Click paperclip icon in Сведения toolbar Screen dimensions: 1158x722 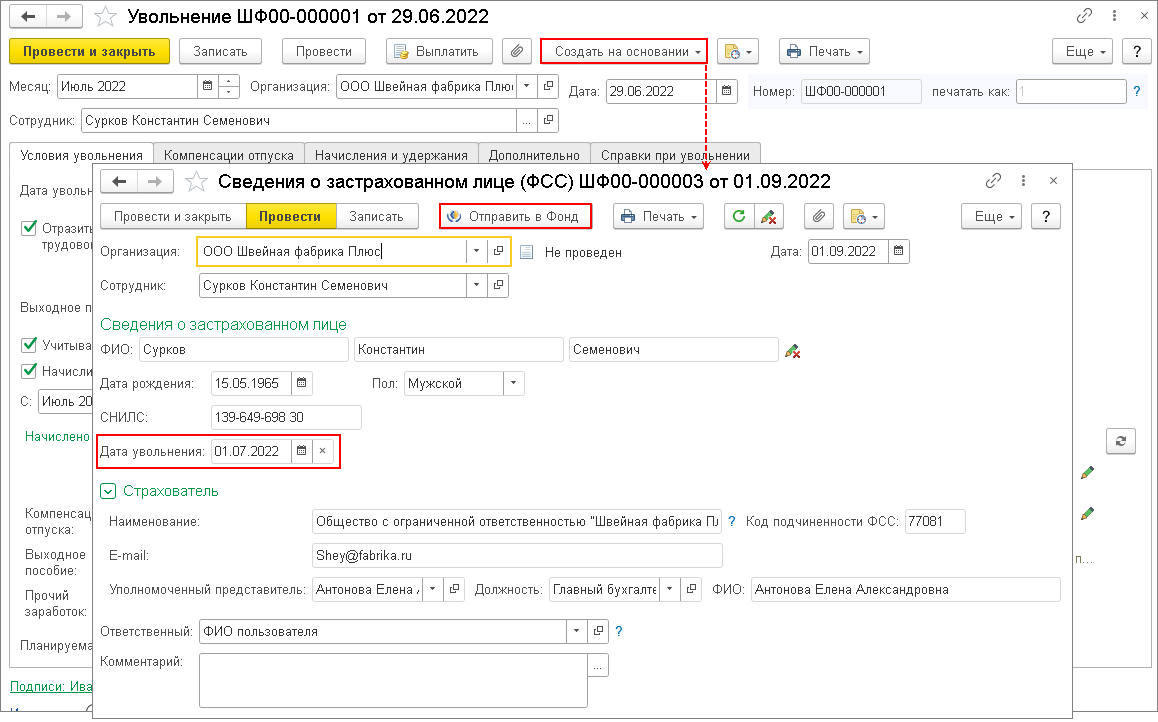[819, 216]
